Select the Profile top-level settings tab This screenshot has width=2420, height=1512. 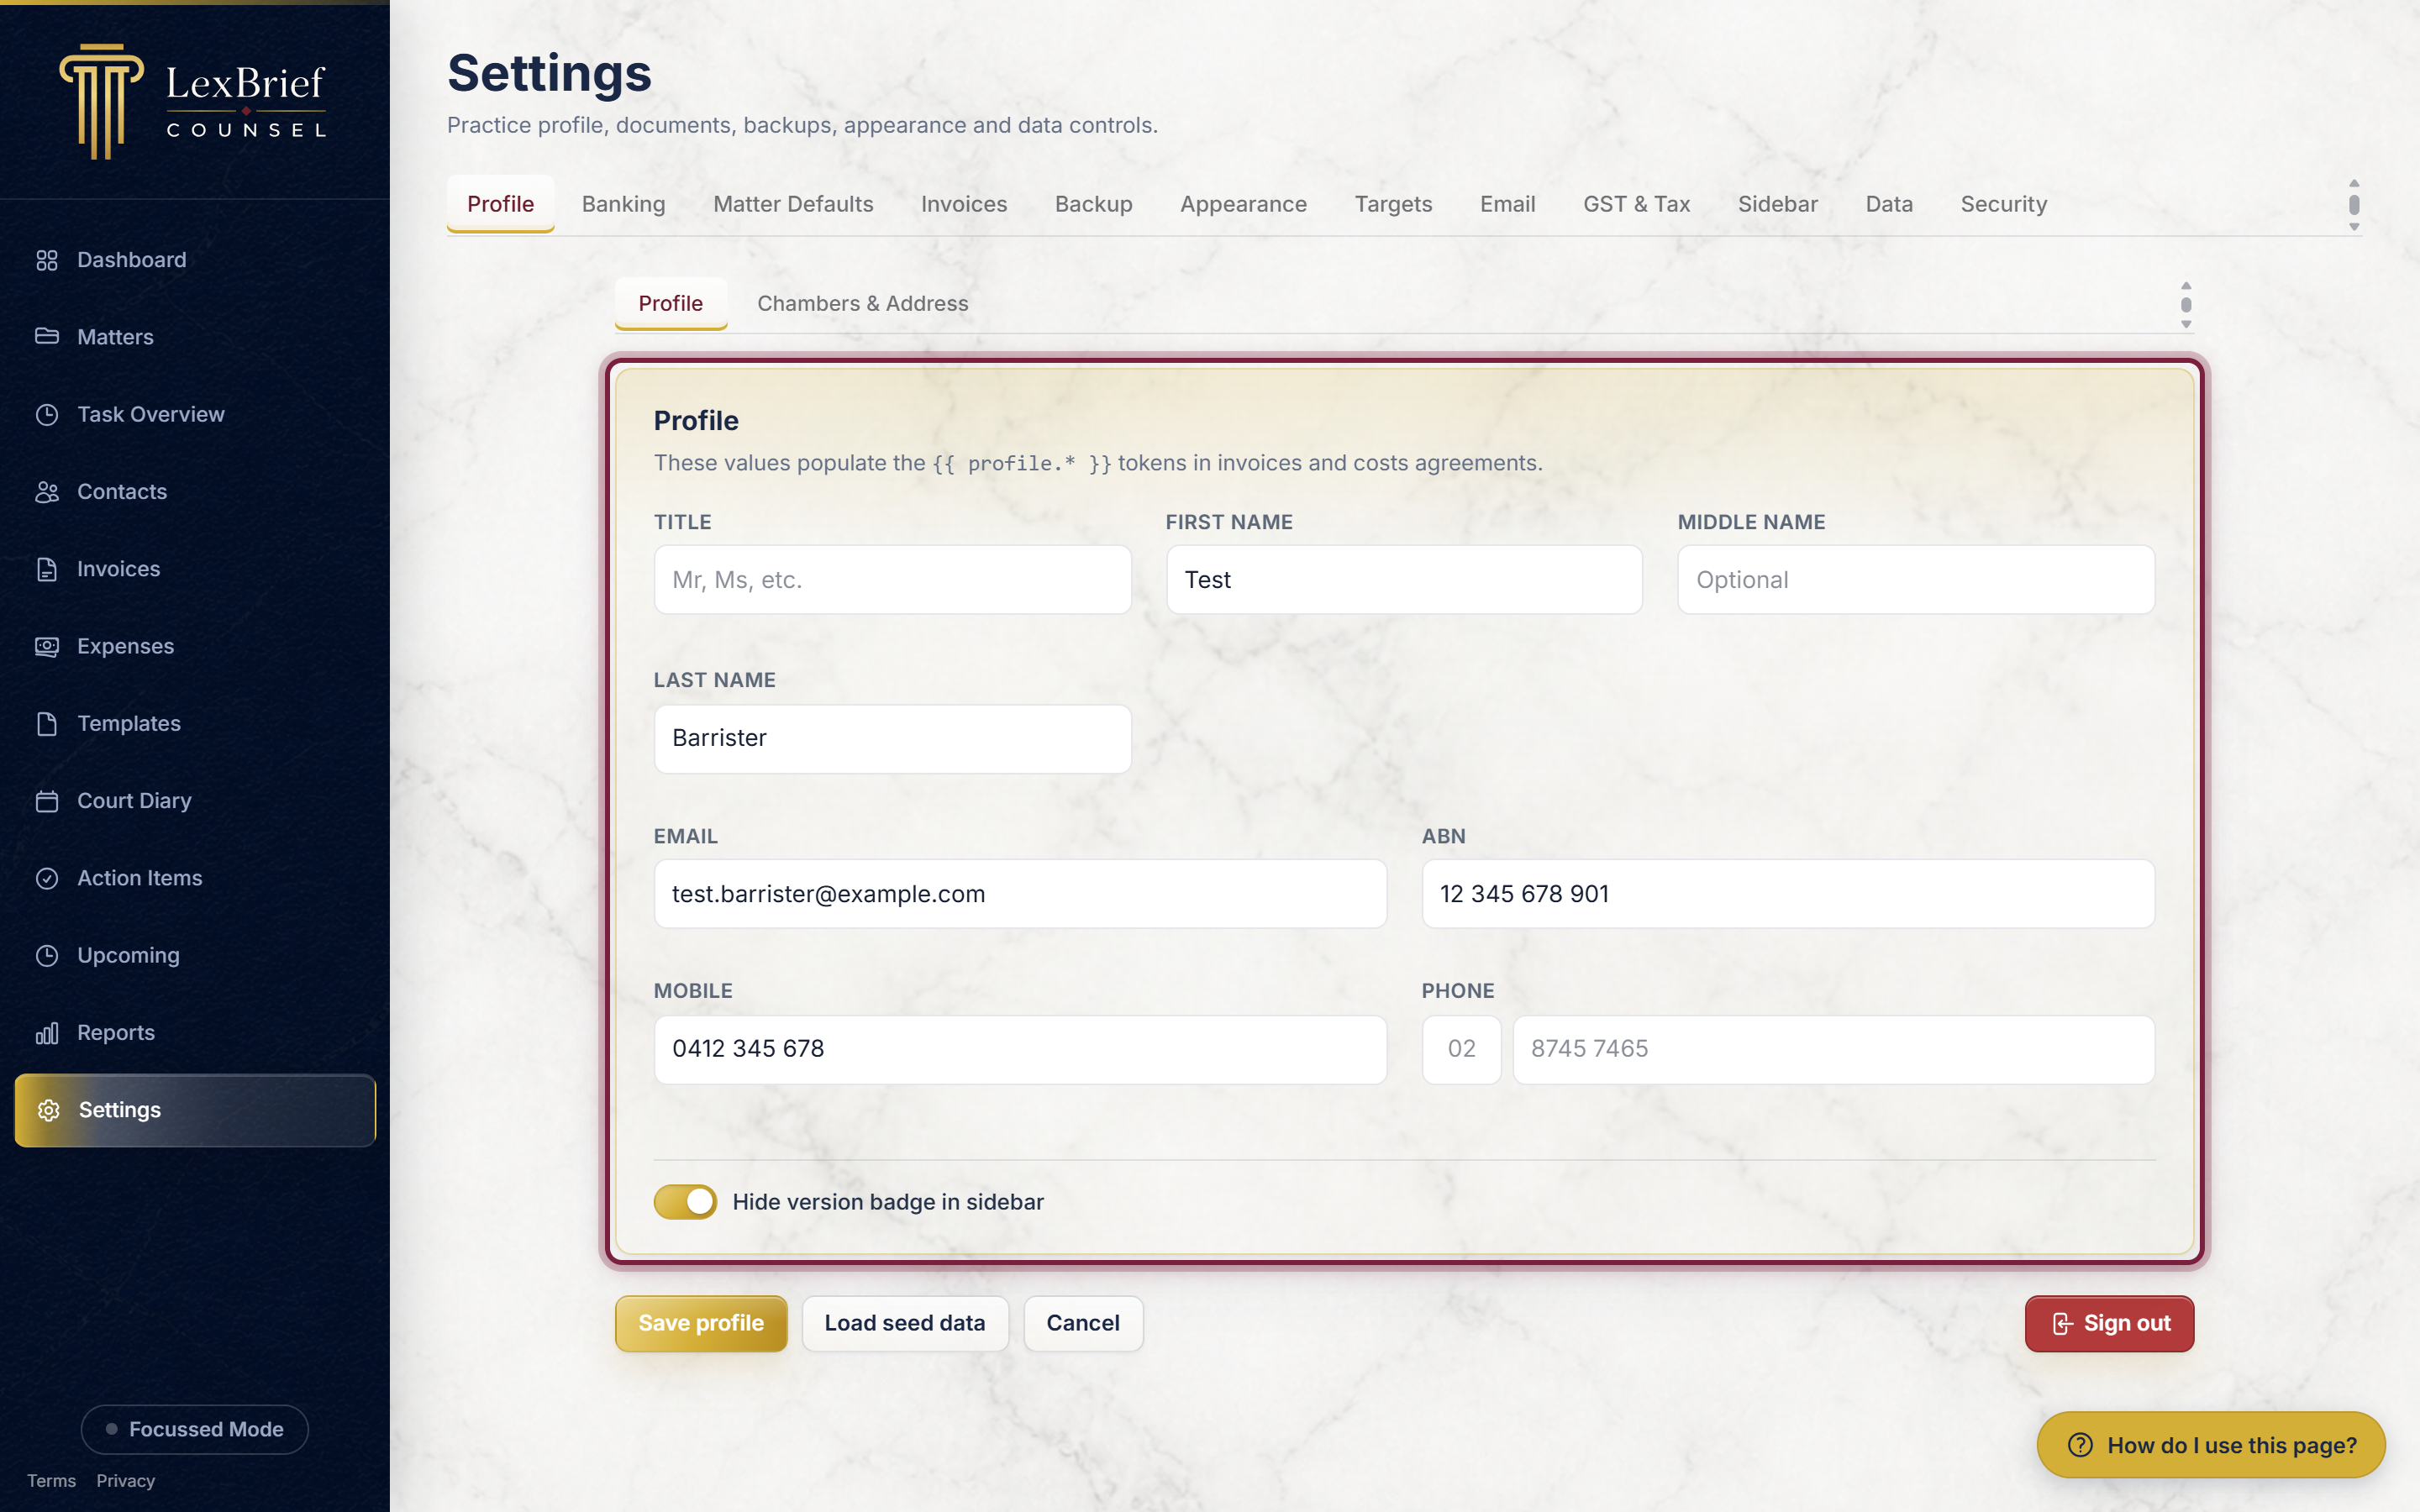click(x=500, y=204)
